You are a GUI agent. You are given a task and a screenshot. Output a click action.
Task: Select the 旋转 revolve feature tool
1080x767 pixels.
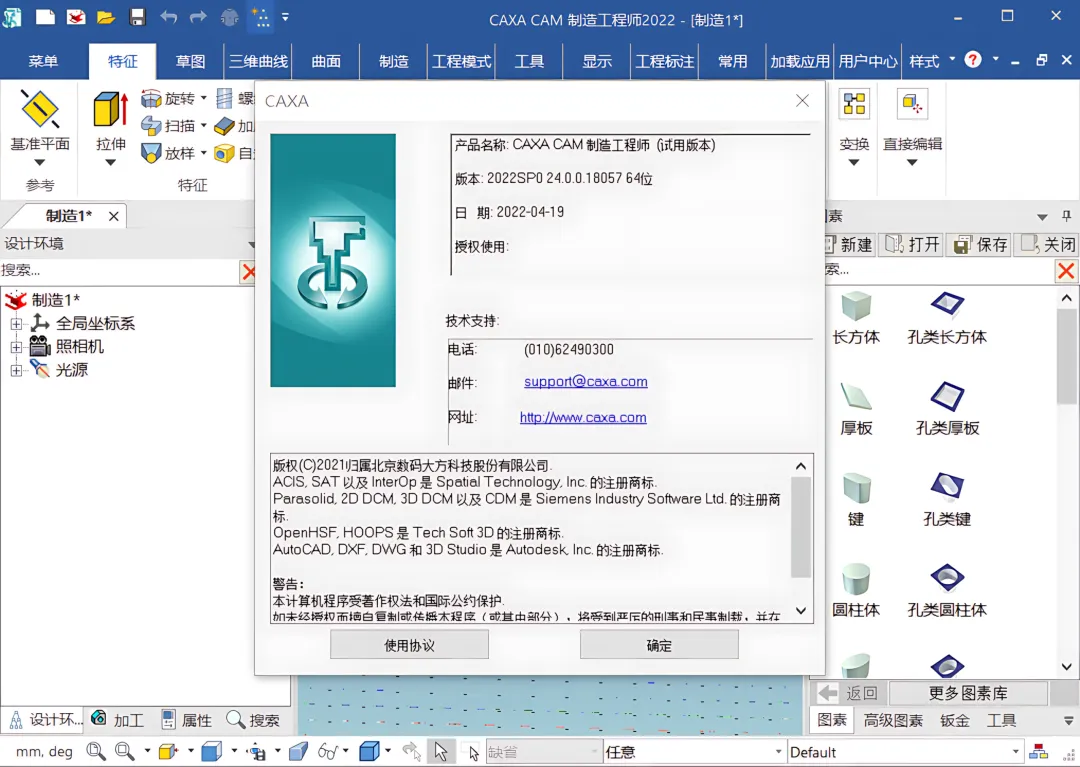[x=169, y=99]
